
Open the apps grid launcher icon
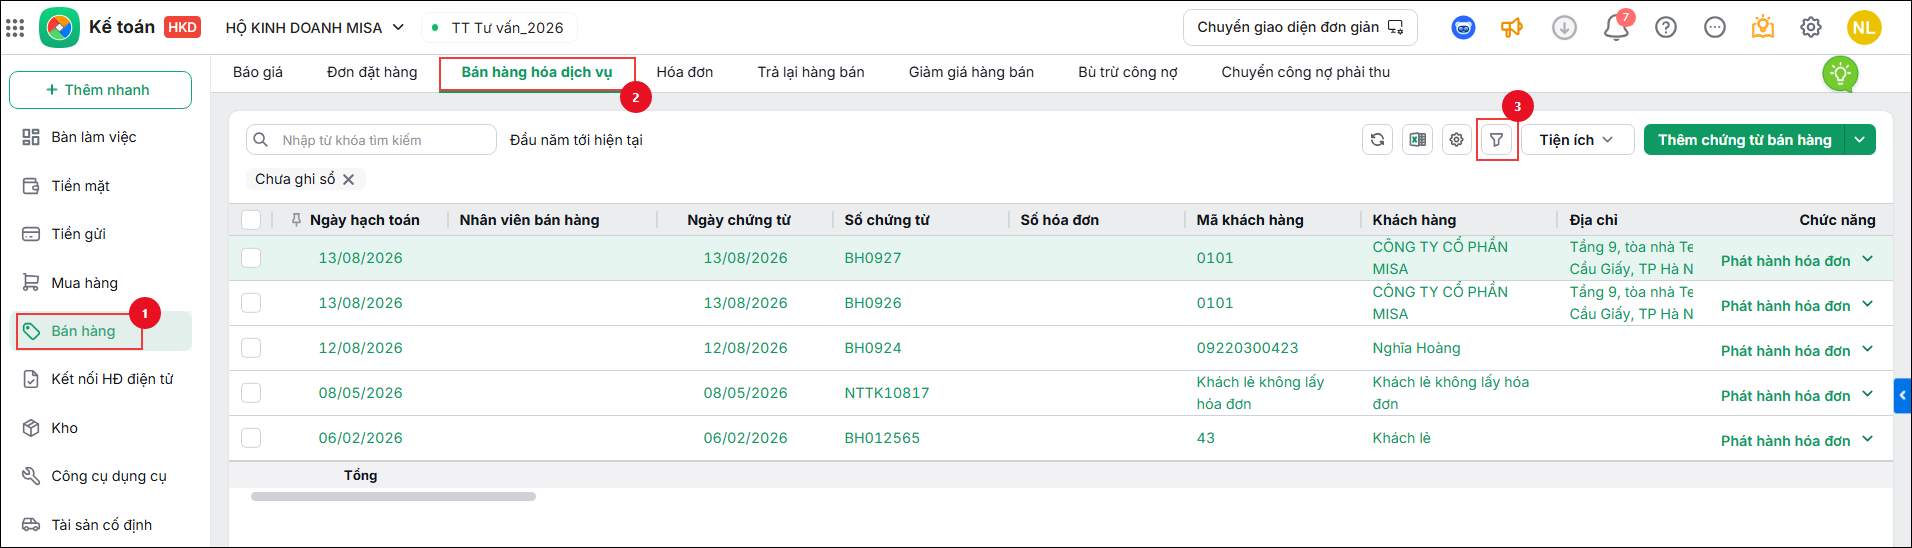(x=15, y=28)
